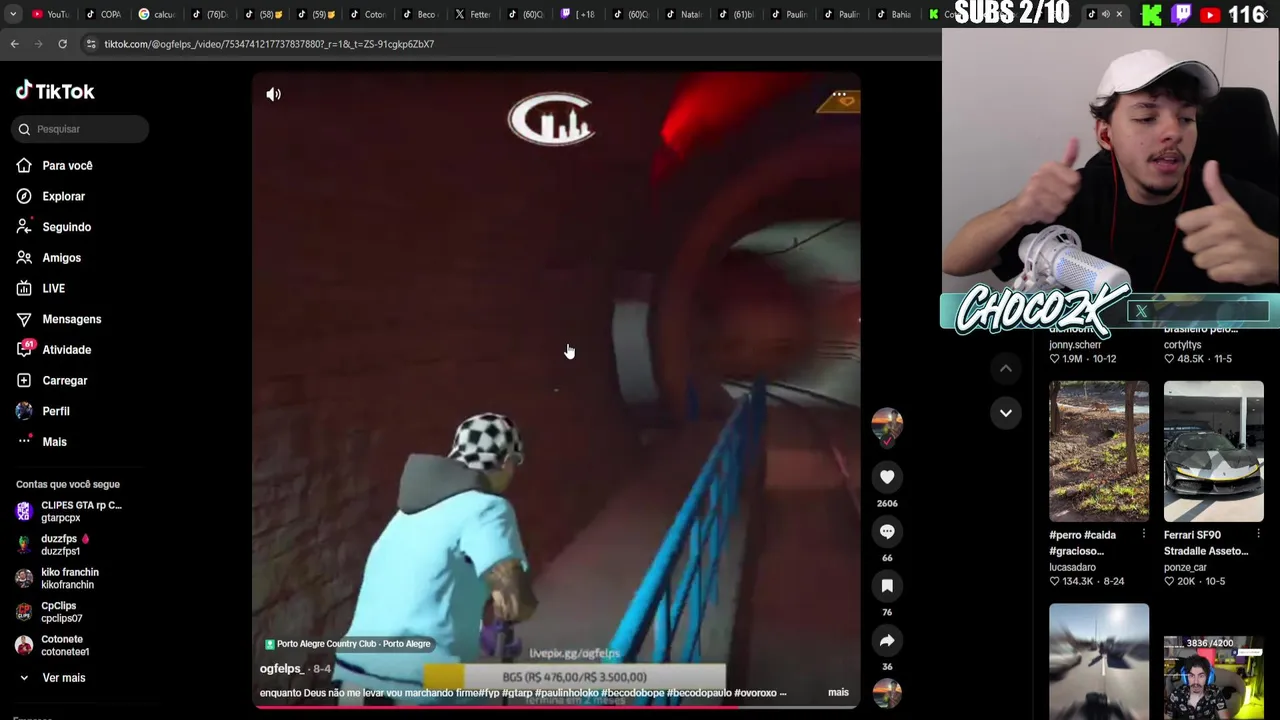
Task: Open Porto Alegre Country Club location tag
Action: [x=348, y=644]
